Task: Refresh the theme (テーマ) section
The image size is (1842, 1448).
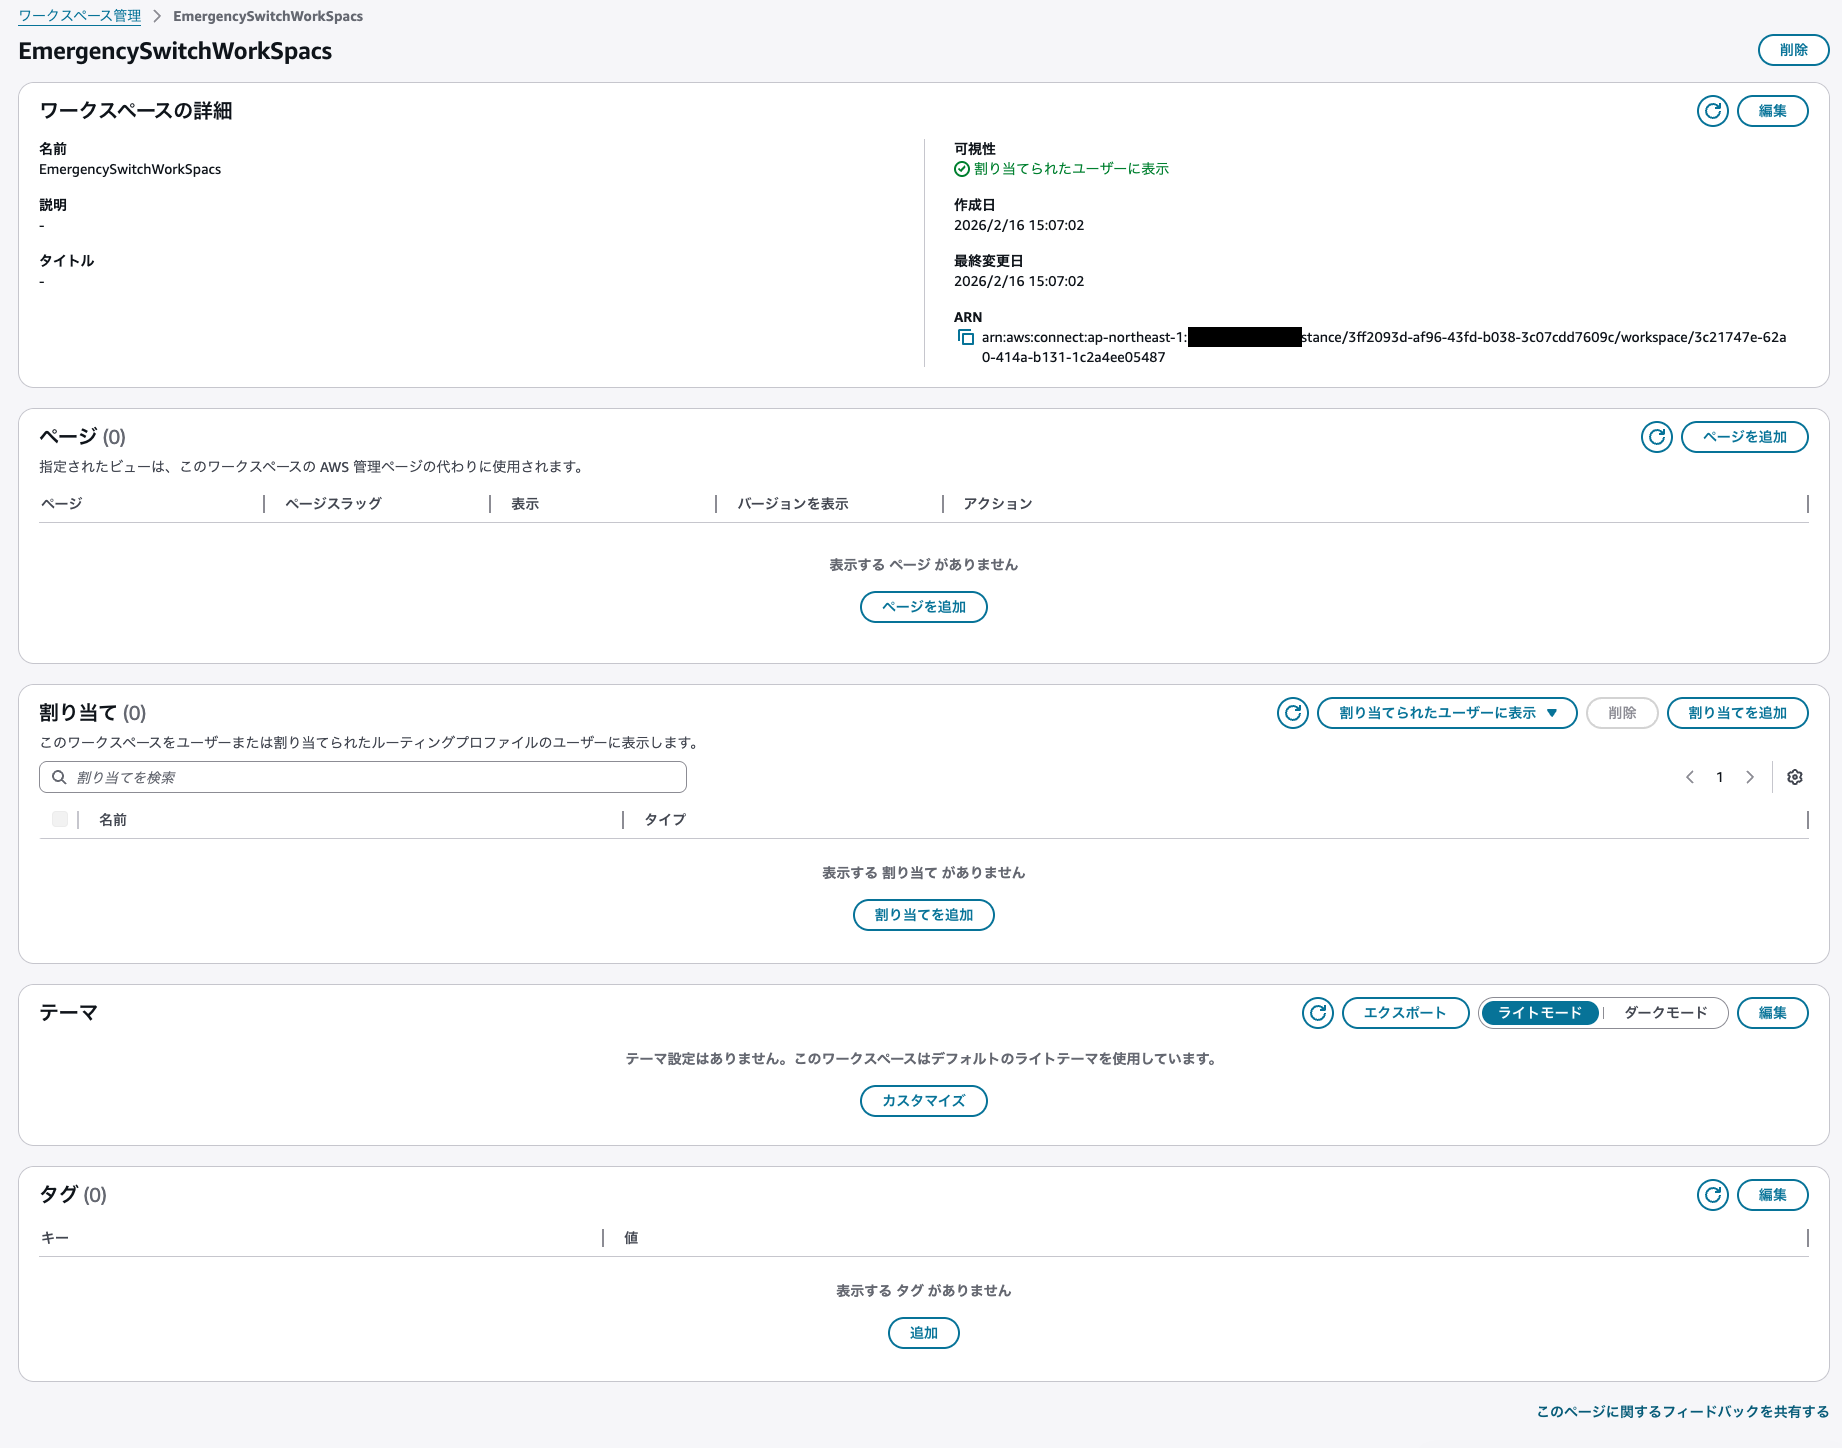Action: pyautogui.click(x=1317, y=1013)
